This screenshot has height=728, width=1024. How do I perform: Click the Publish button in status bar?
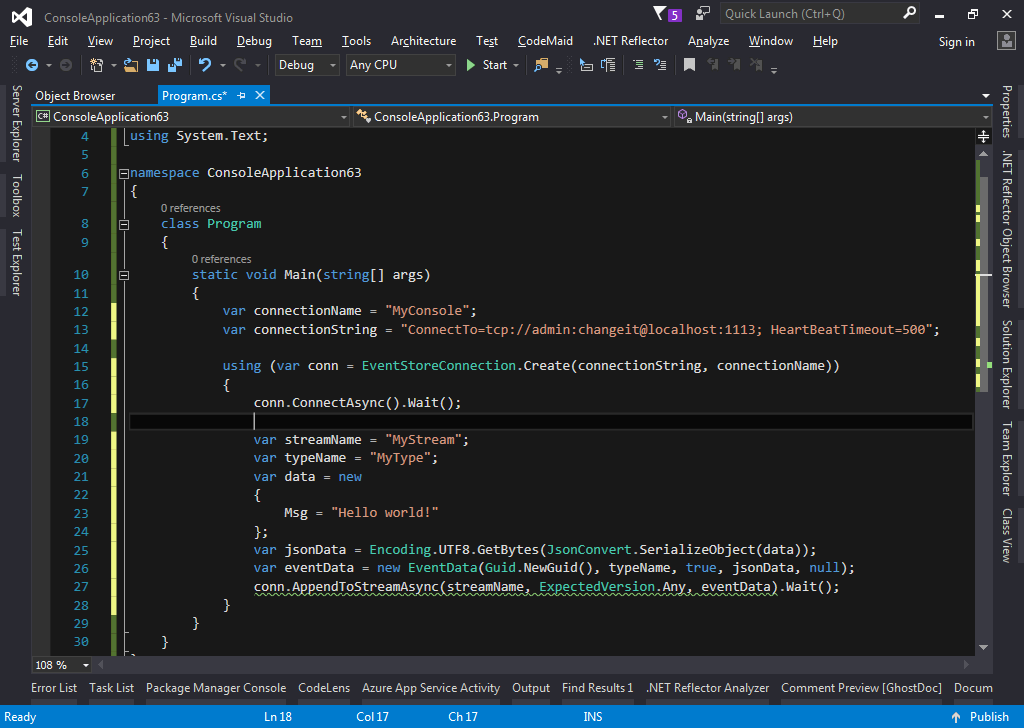pyautogui.click(x=981, y=717)
